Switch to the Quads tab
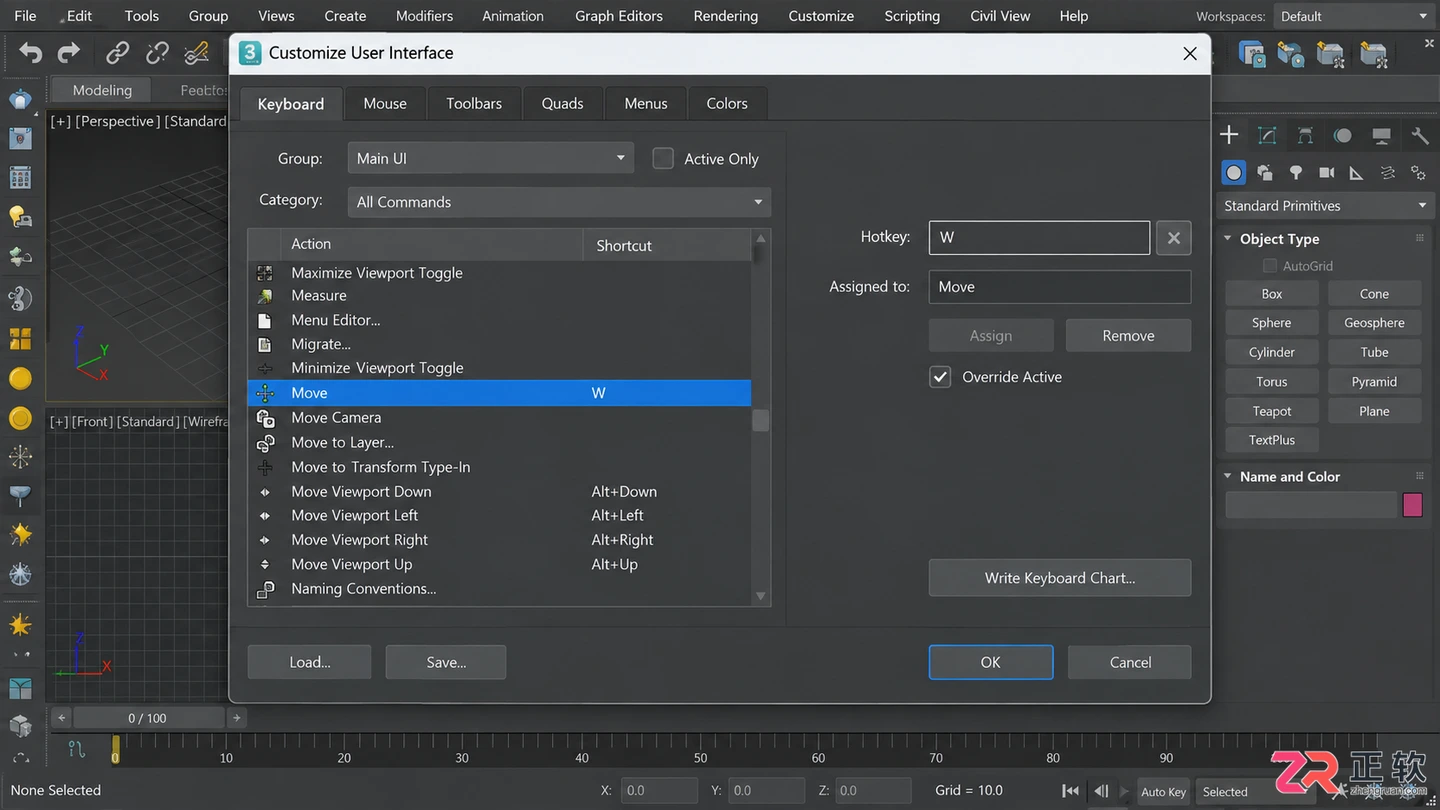The image size is (1440, 810). click(x=562, y=103)
